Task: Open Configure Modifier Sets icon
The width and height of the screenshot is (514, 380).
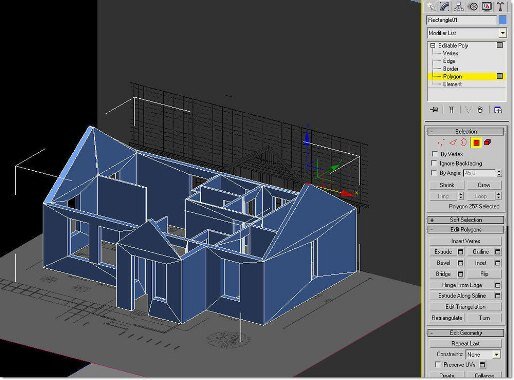Action: point(498,110)
